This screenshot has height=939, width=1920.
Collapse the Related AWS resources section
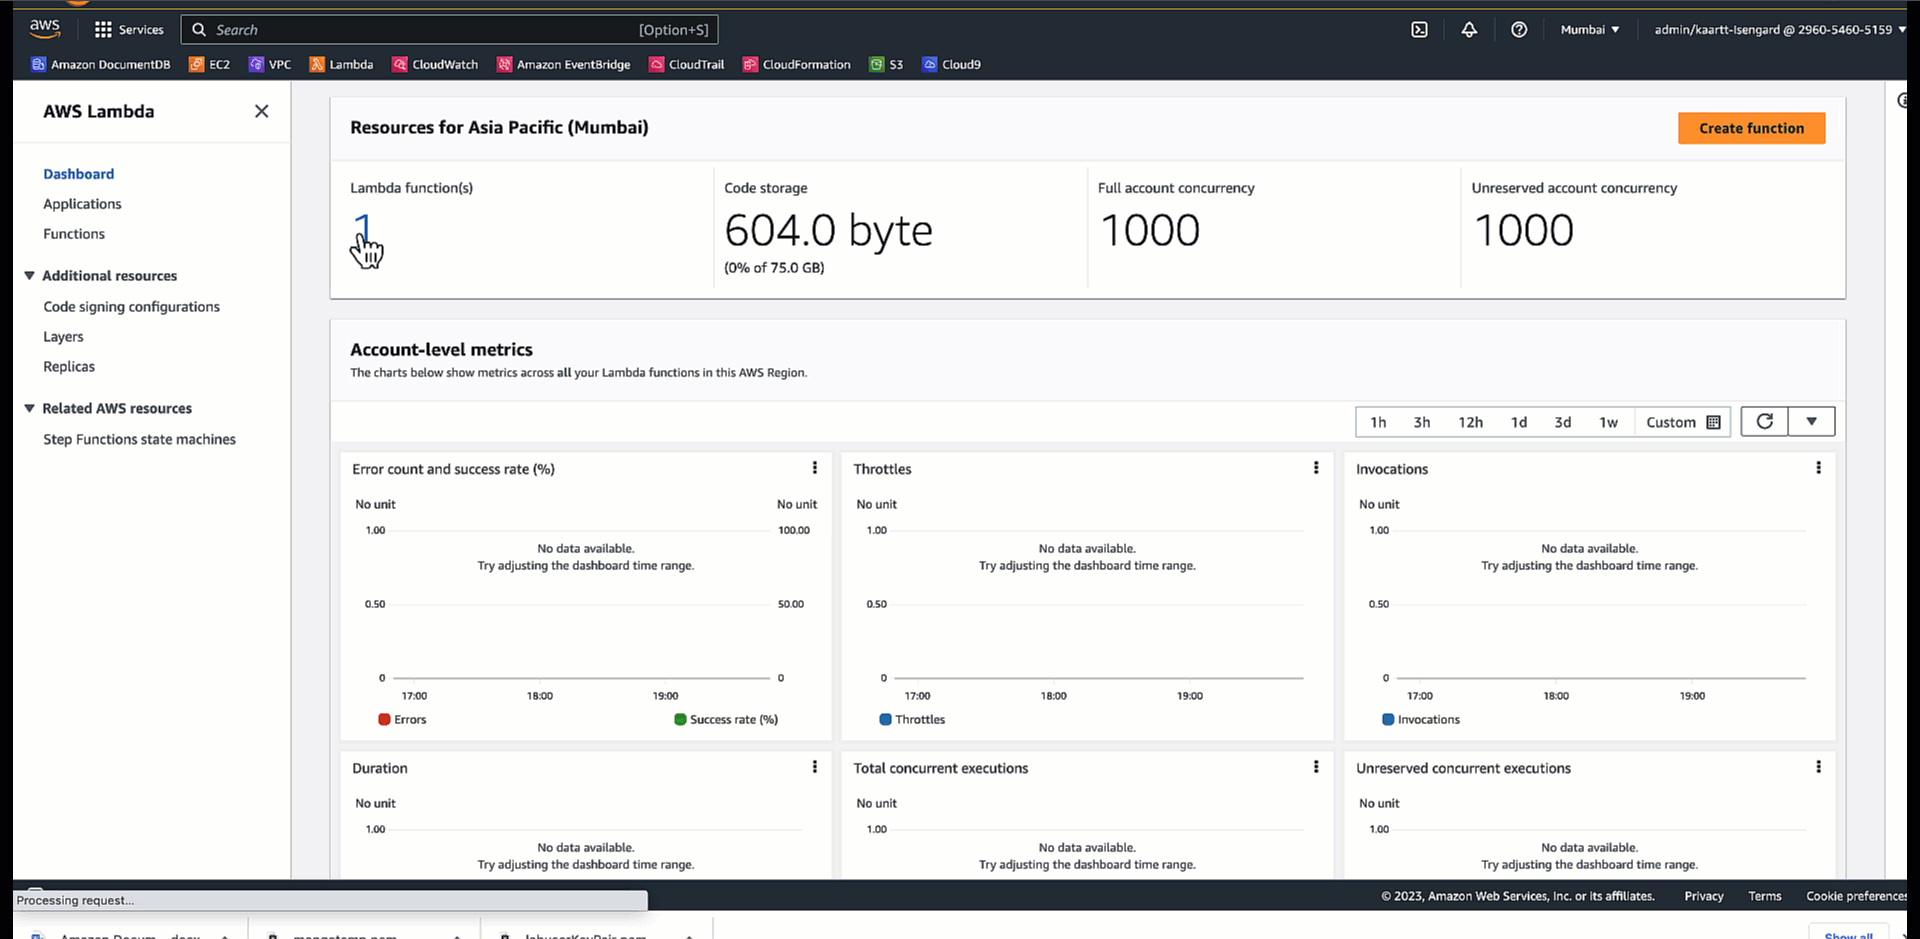point(30,409)
